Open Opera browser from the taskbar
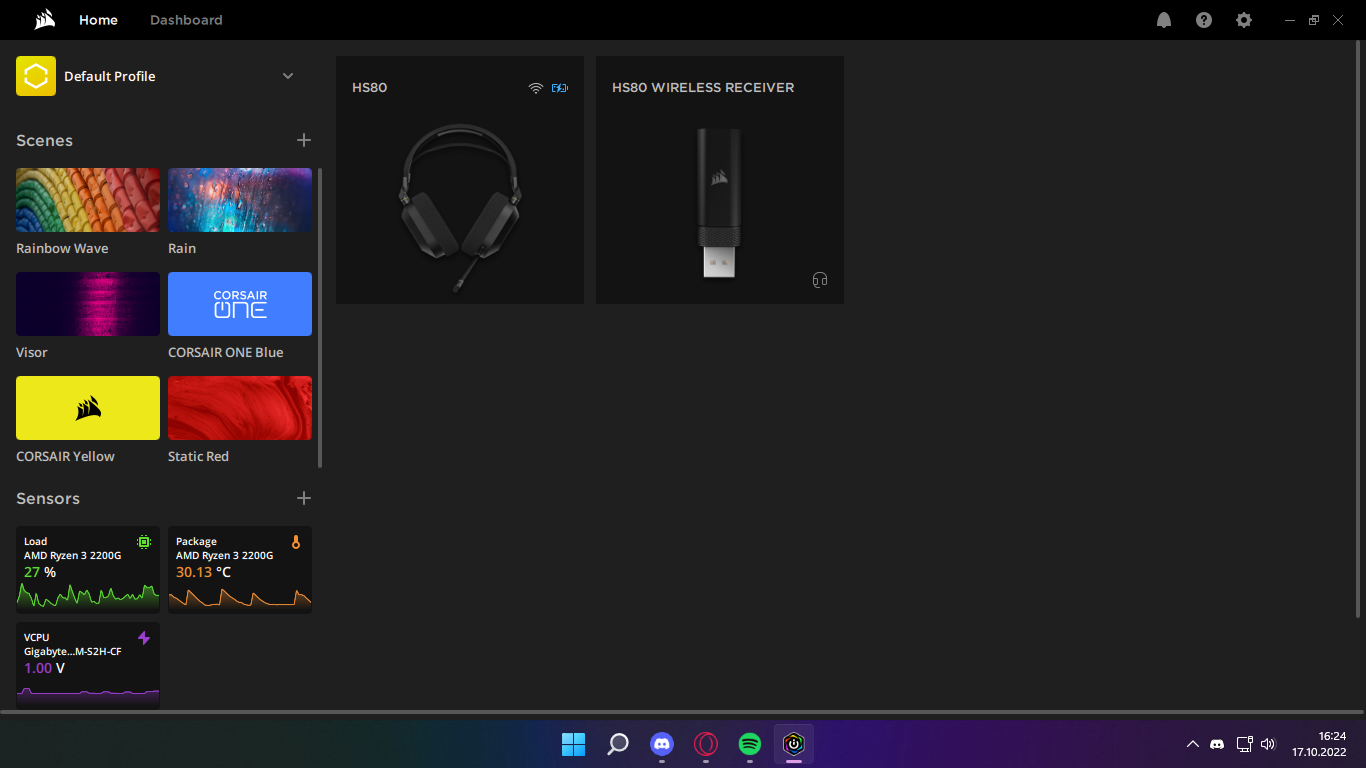The image size is (1366, 768). point(706,744)
